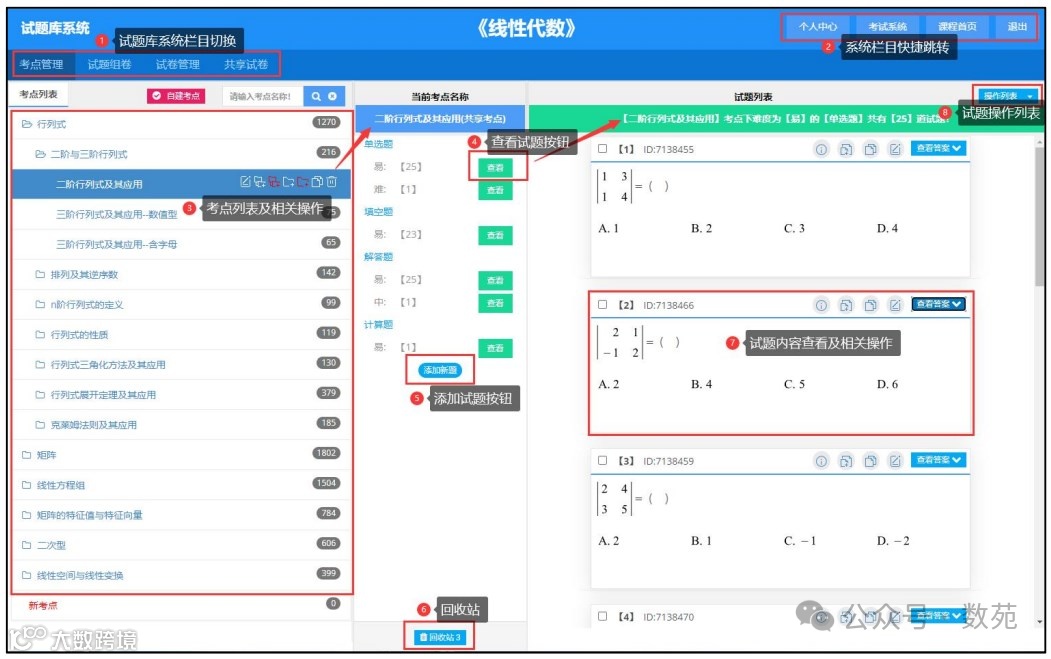1051x659 pixels.
Task: Click move/transfer icon for question ID:7138466
Action: point(846,306)
